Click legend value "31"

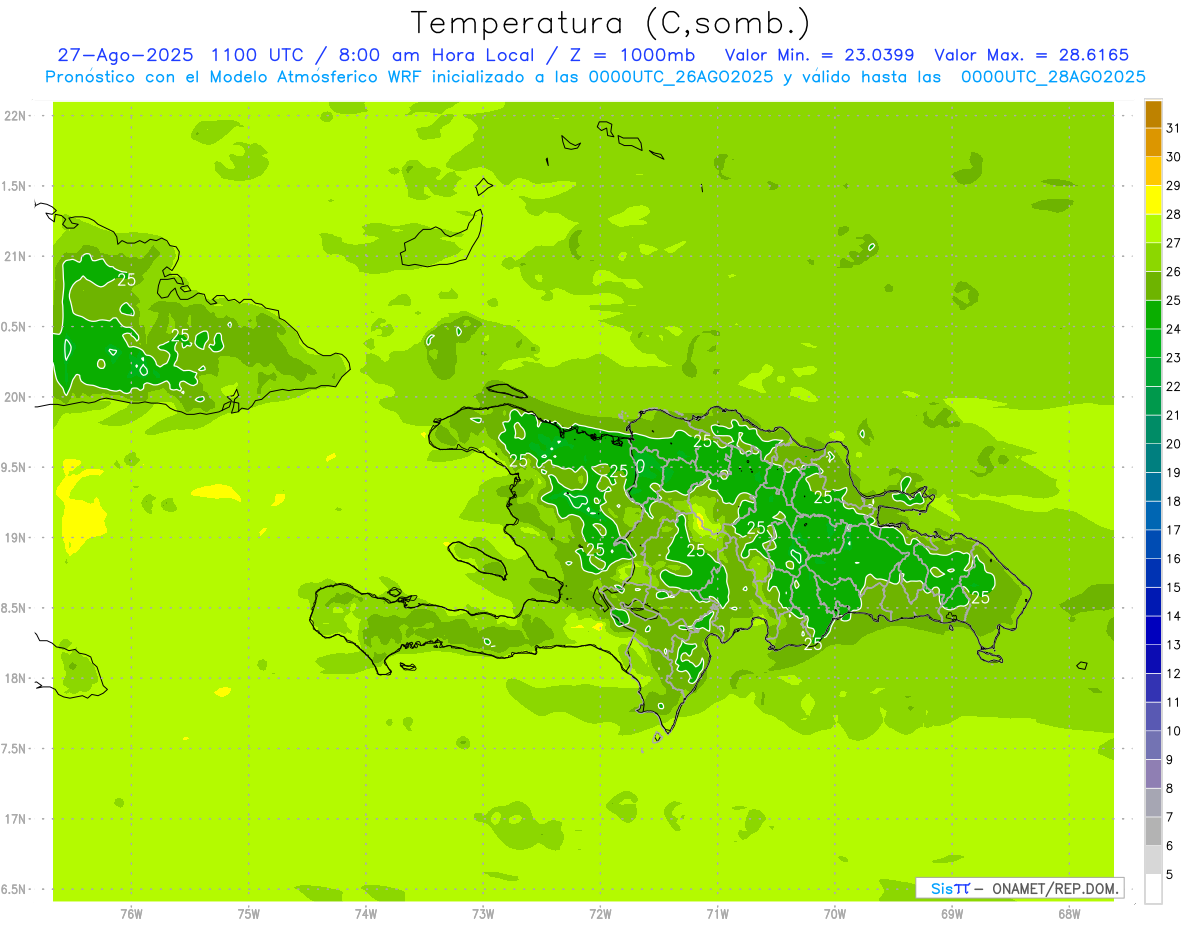pyautogui.click(x=1173, y=128)
